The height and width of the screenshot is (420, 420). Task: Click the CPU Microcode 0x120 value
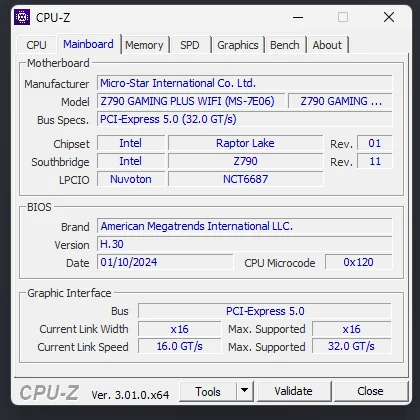359,262
